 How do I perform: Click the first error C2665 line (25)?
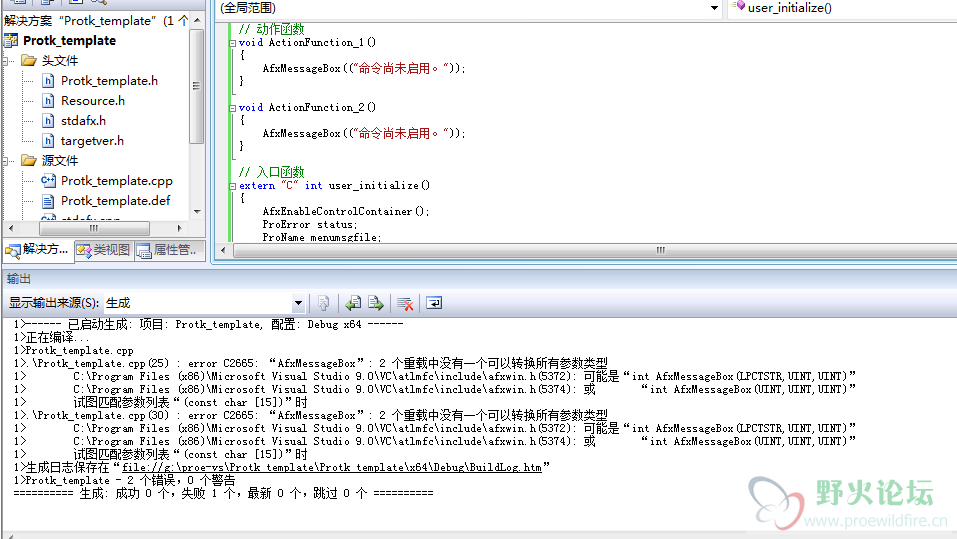(311, 364)
